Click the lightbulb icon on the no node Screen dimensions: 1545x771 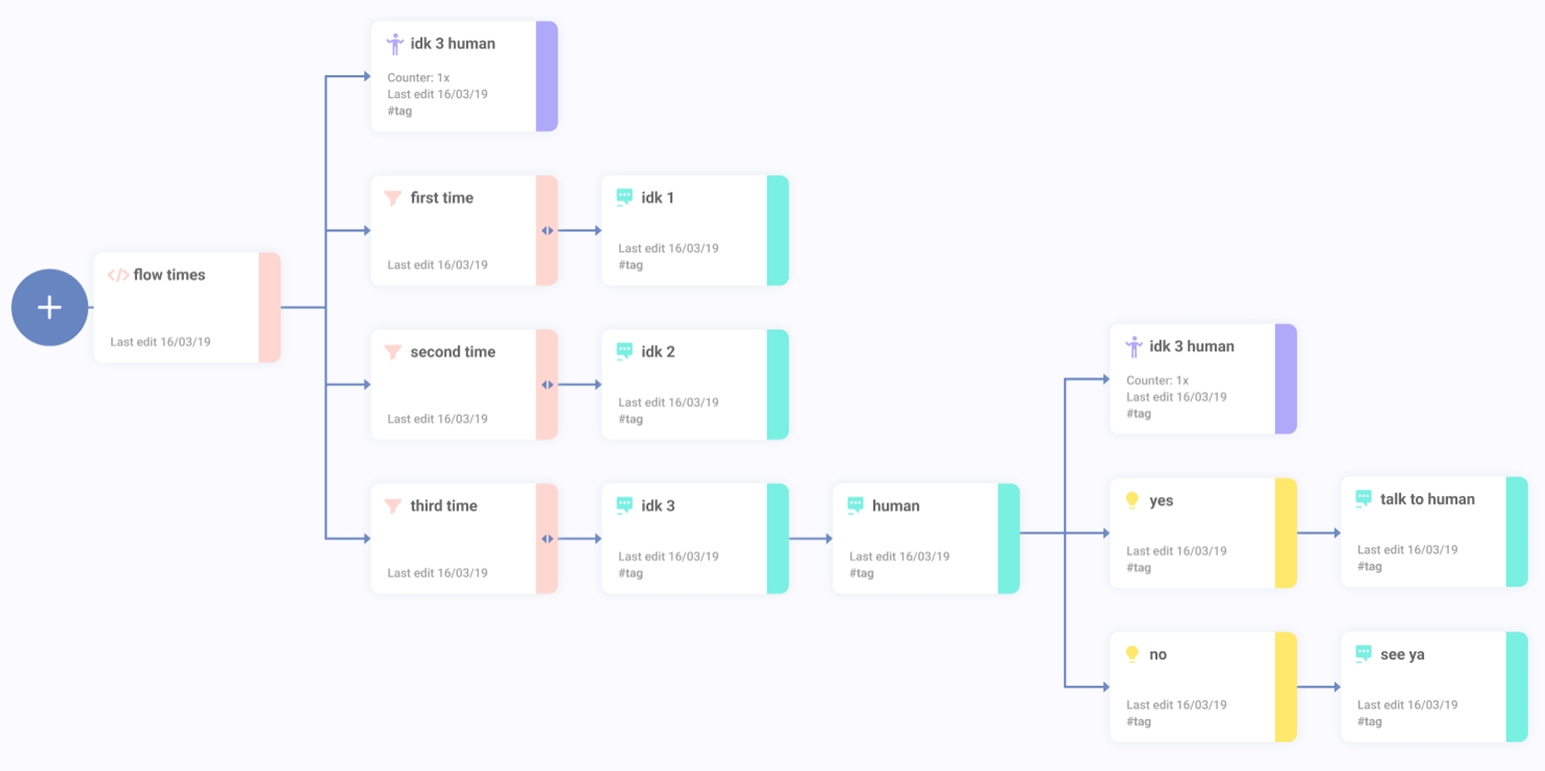[x=1132, y=654]
